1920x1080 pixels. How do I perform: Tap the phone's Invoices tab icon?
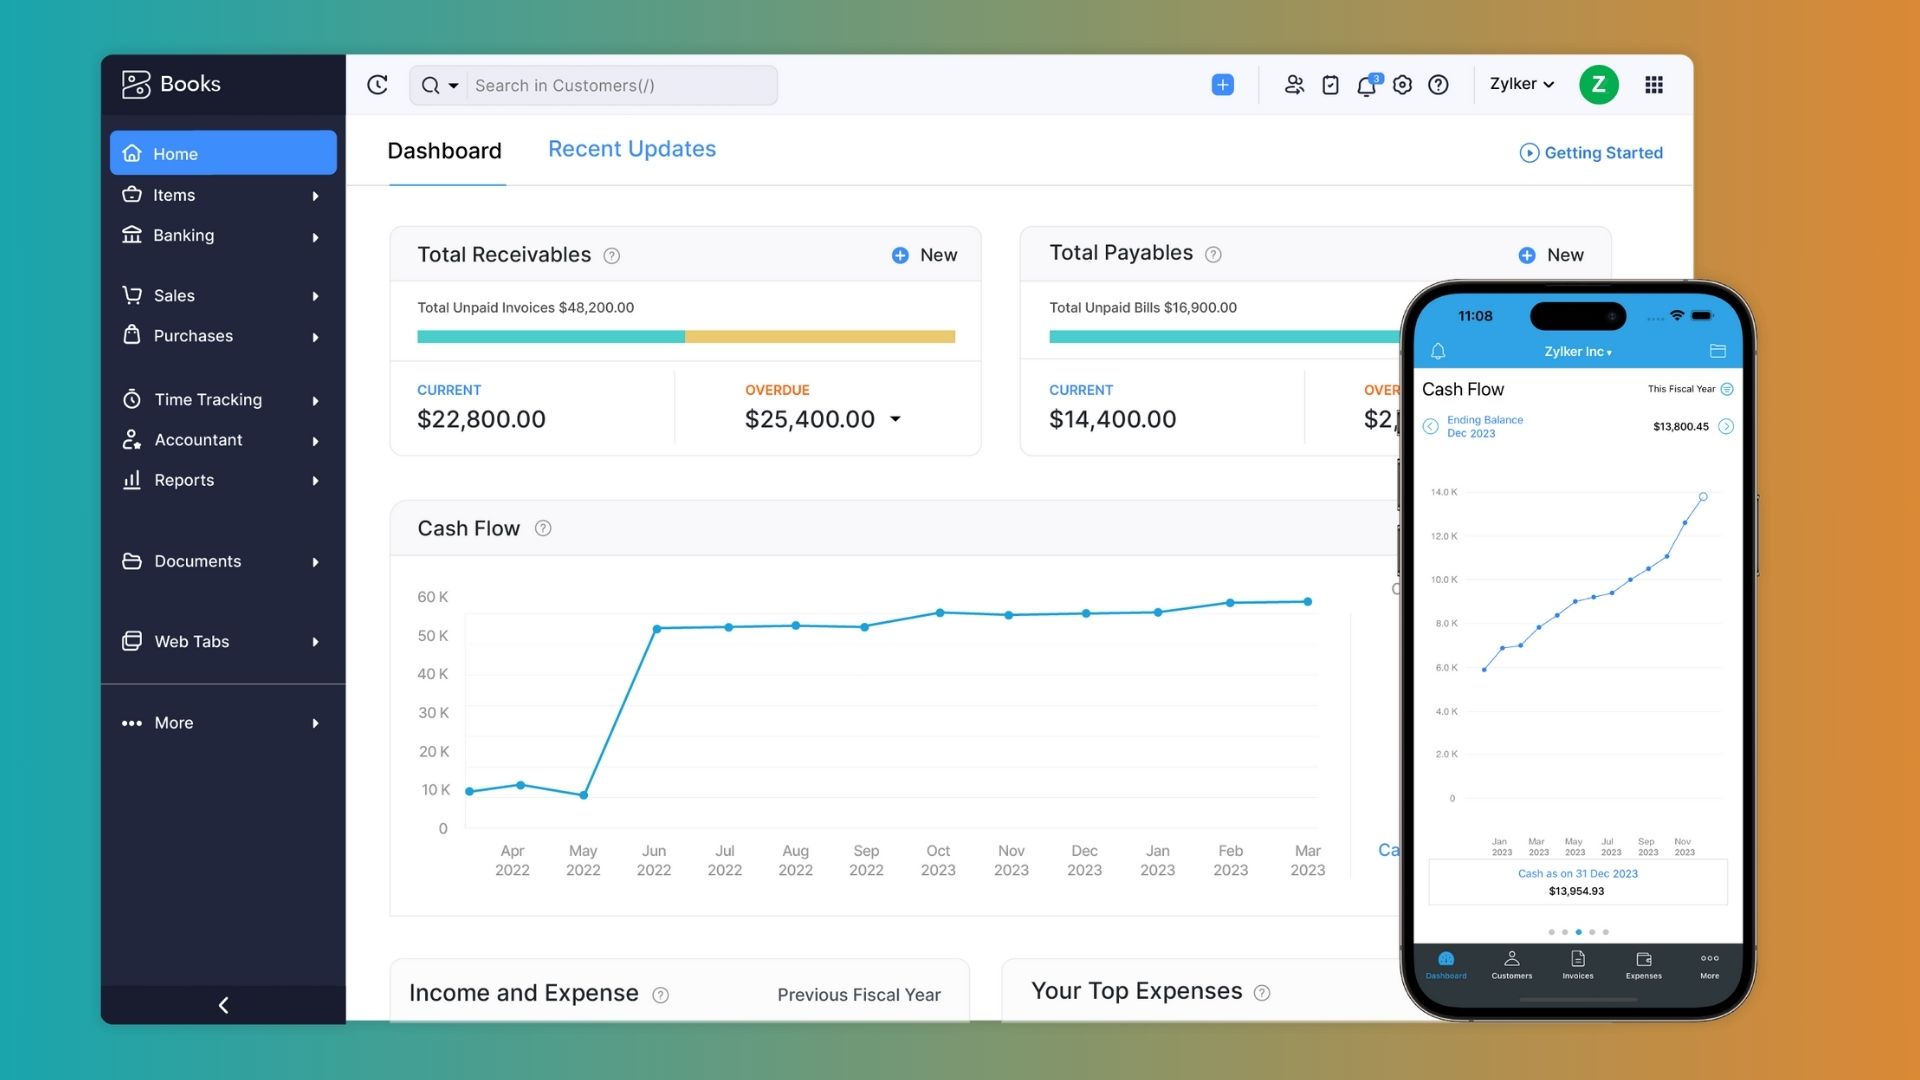[x=1578, y=958]
